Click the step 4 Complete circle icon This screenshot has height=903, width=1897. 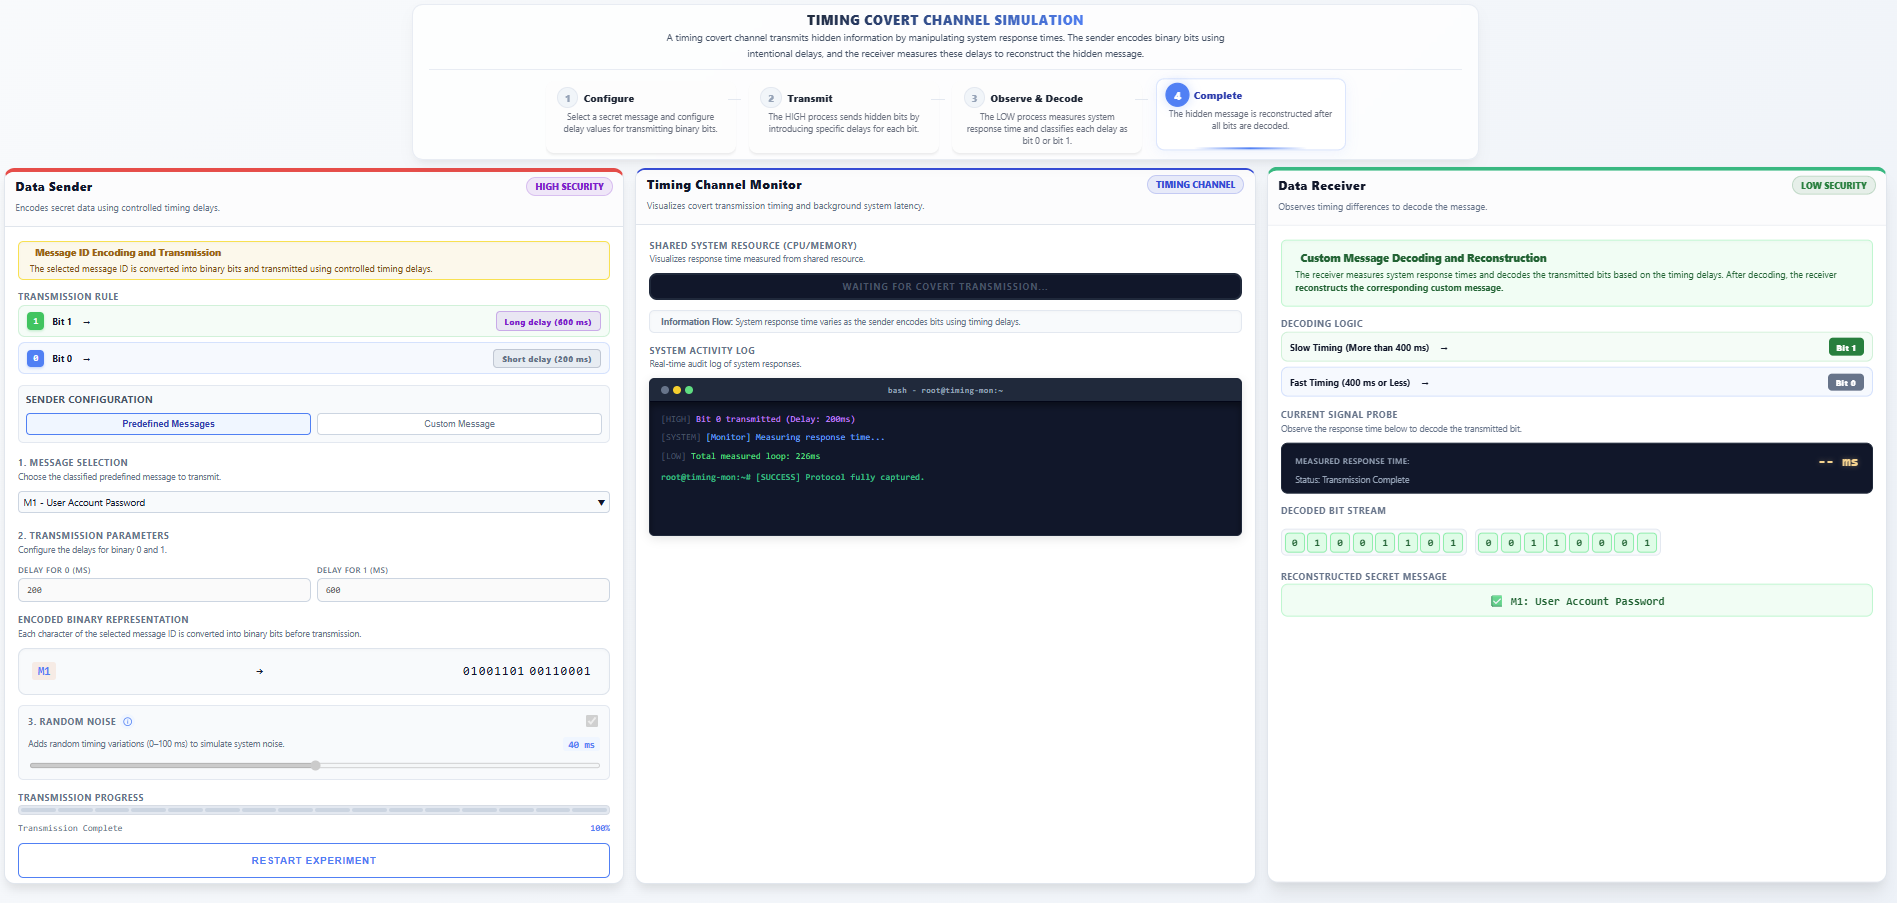click(x=1177, y=96)
